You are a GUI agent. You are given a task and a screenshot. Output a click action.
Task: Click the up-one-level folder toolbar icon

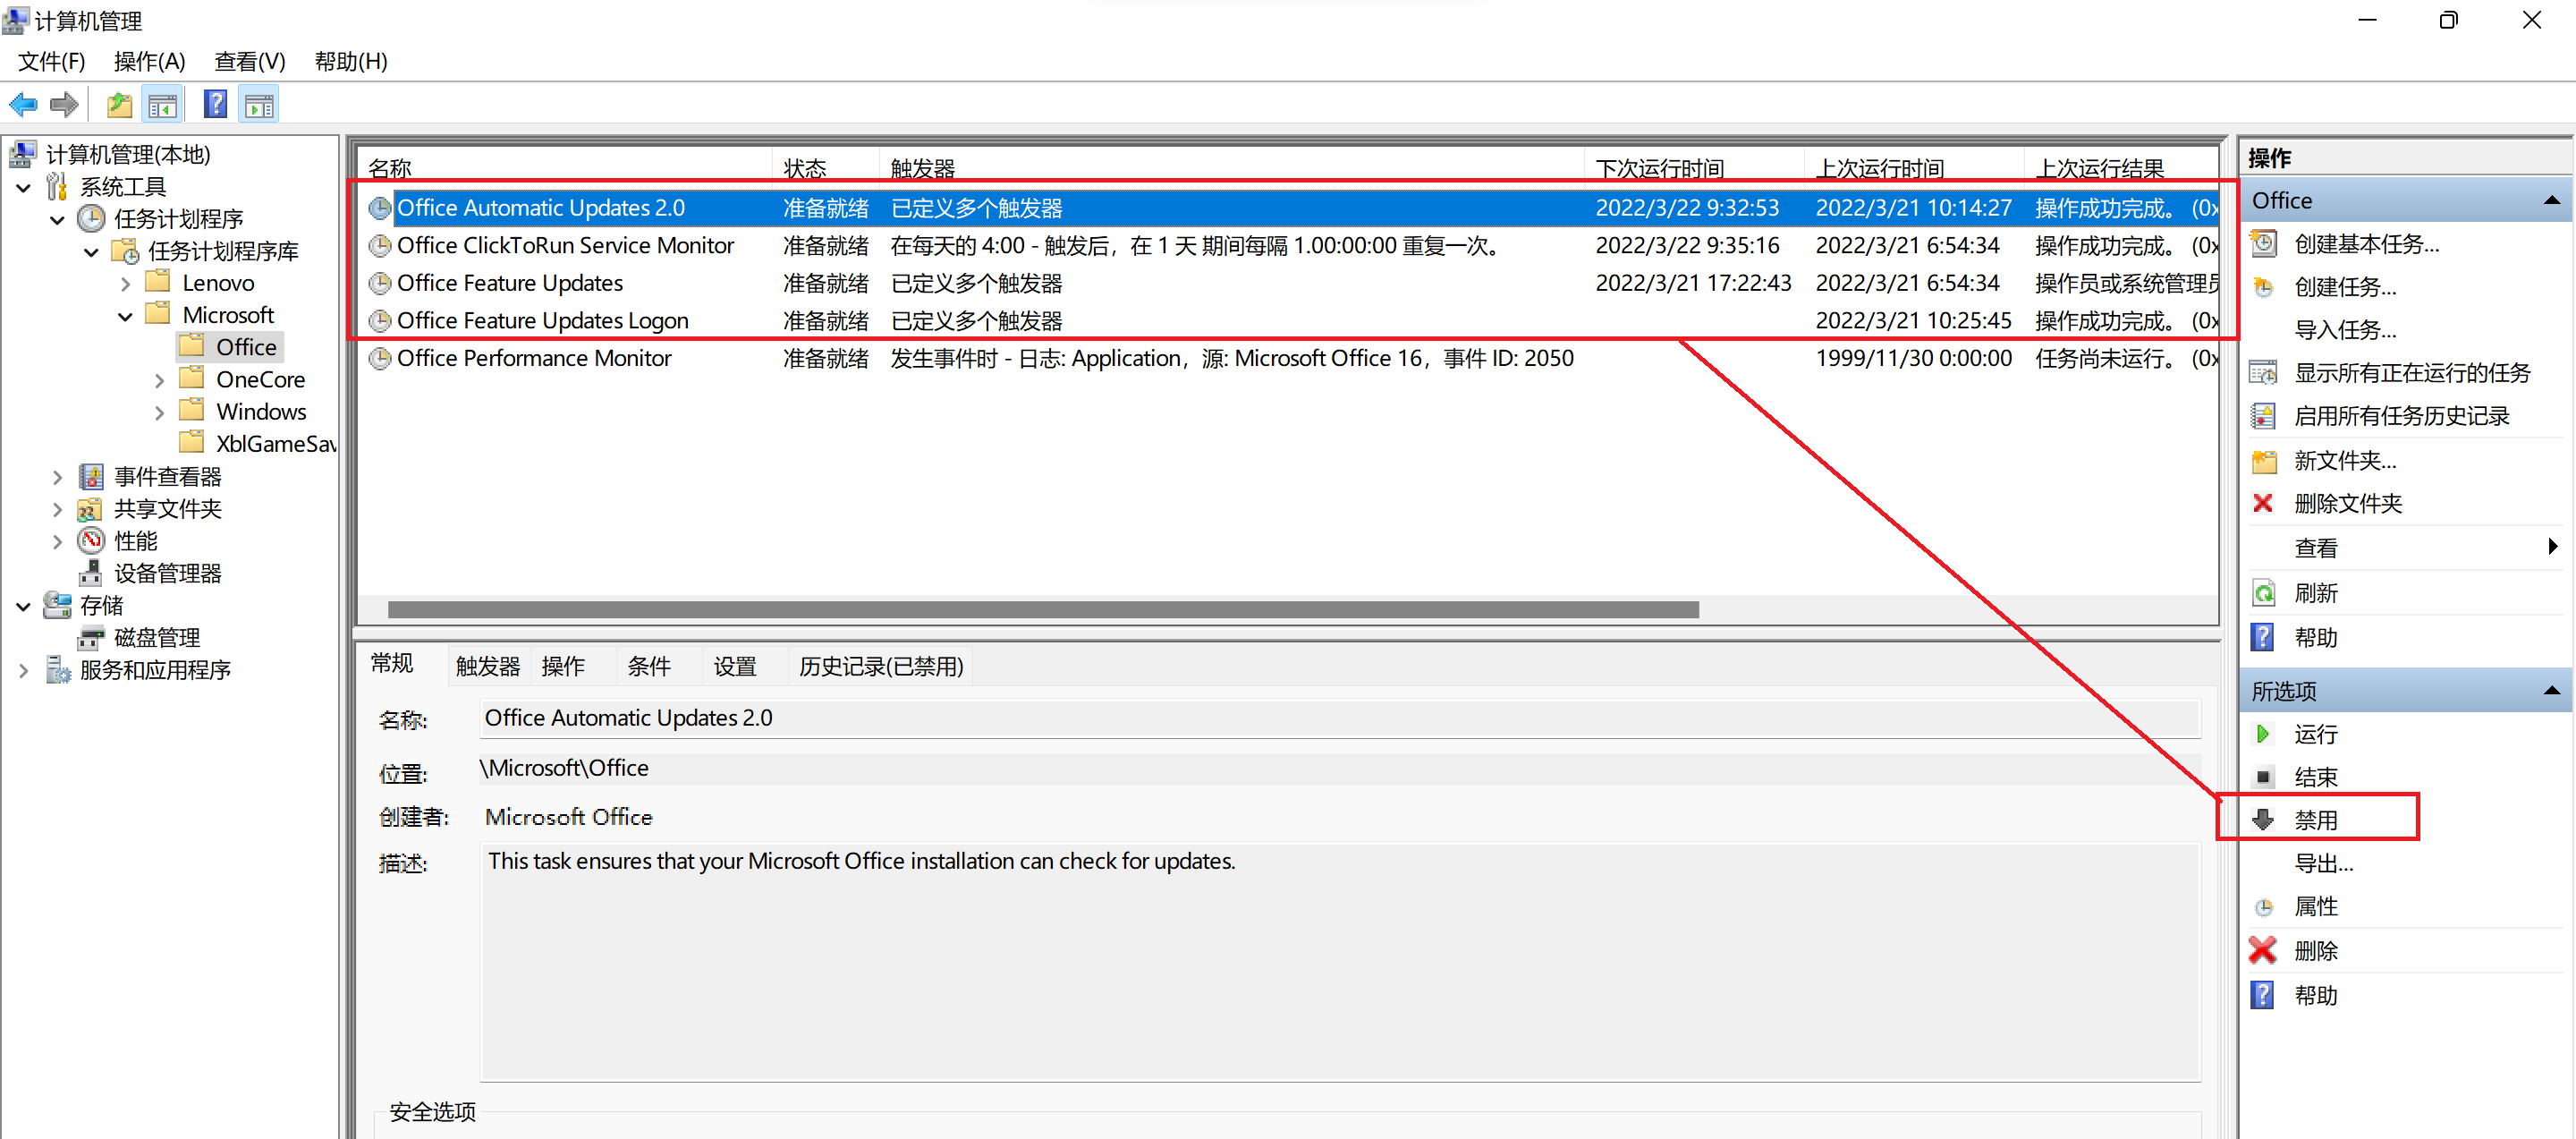(x=119, y=104)
